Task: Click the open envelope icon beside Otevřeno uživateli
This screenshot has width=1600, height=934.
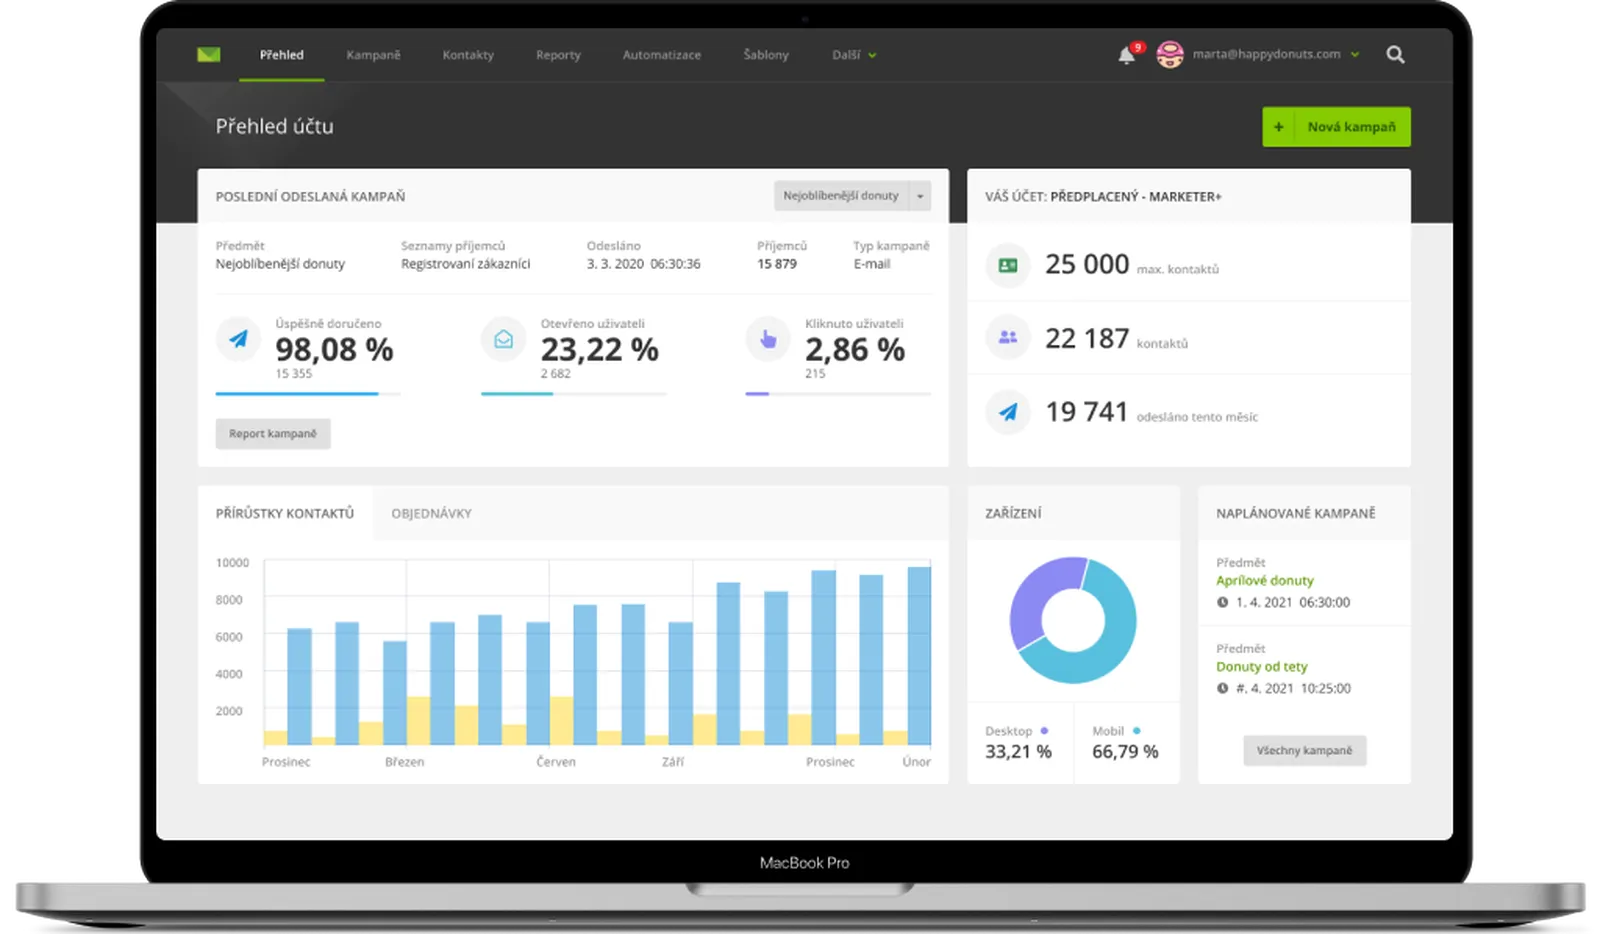Action: point(503,339)
